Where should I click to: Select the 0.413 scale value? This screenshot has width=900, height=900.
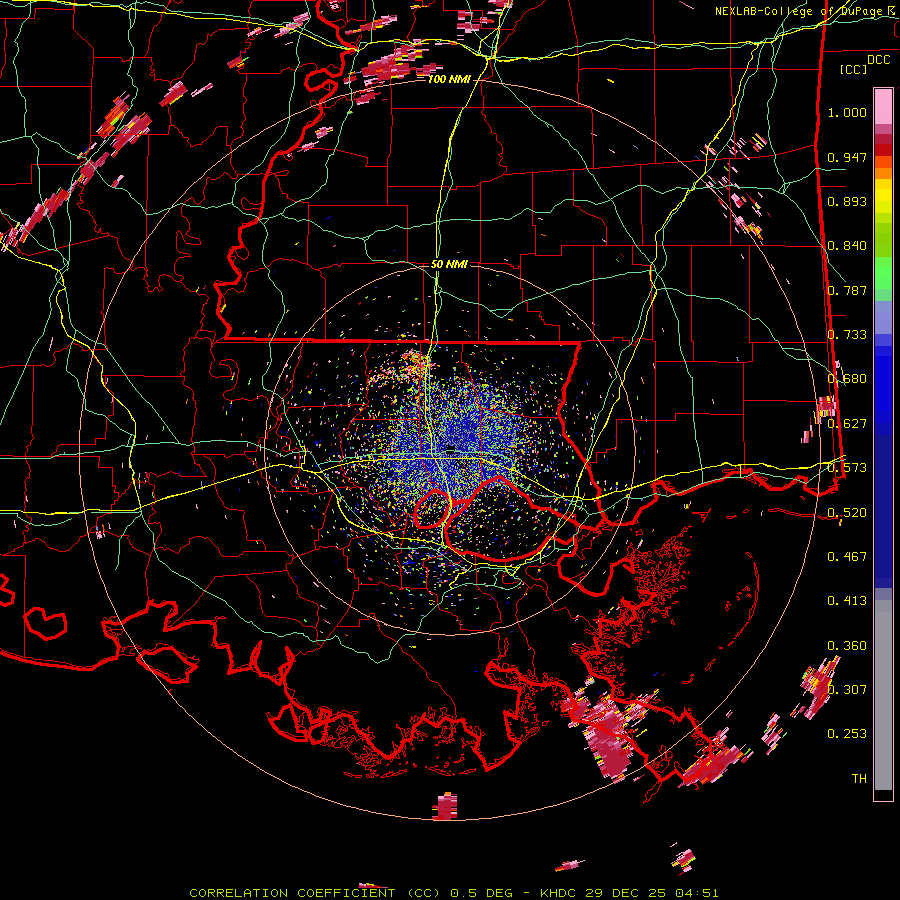[847, 600]
